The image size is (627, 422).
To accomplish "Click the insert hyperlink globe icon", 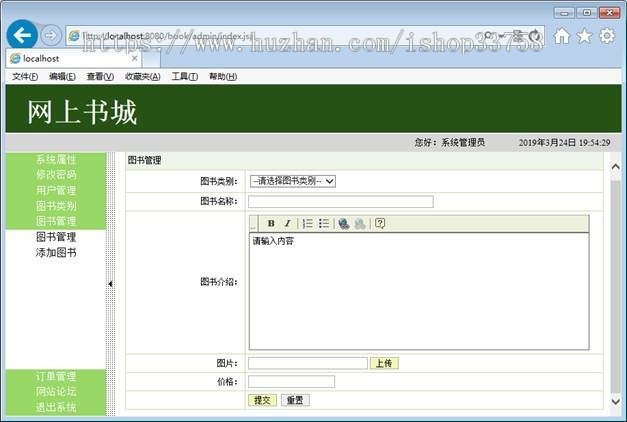I will [x=344, y=224].
